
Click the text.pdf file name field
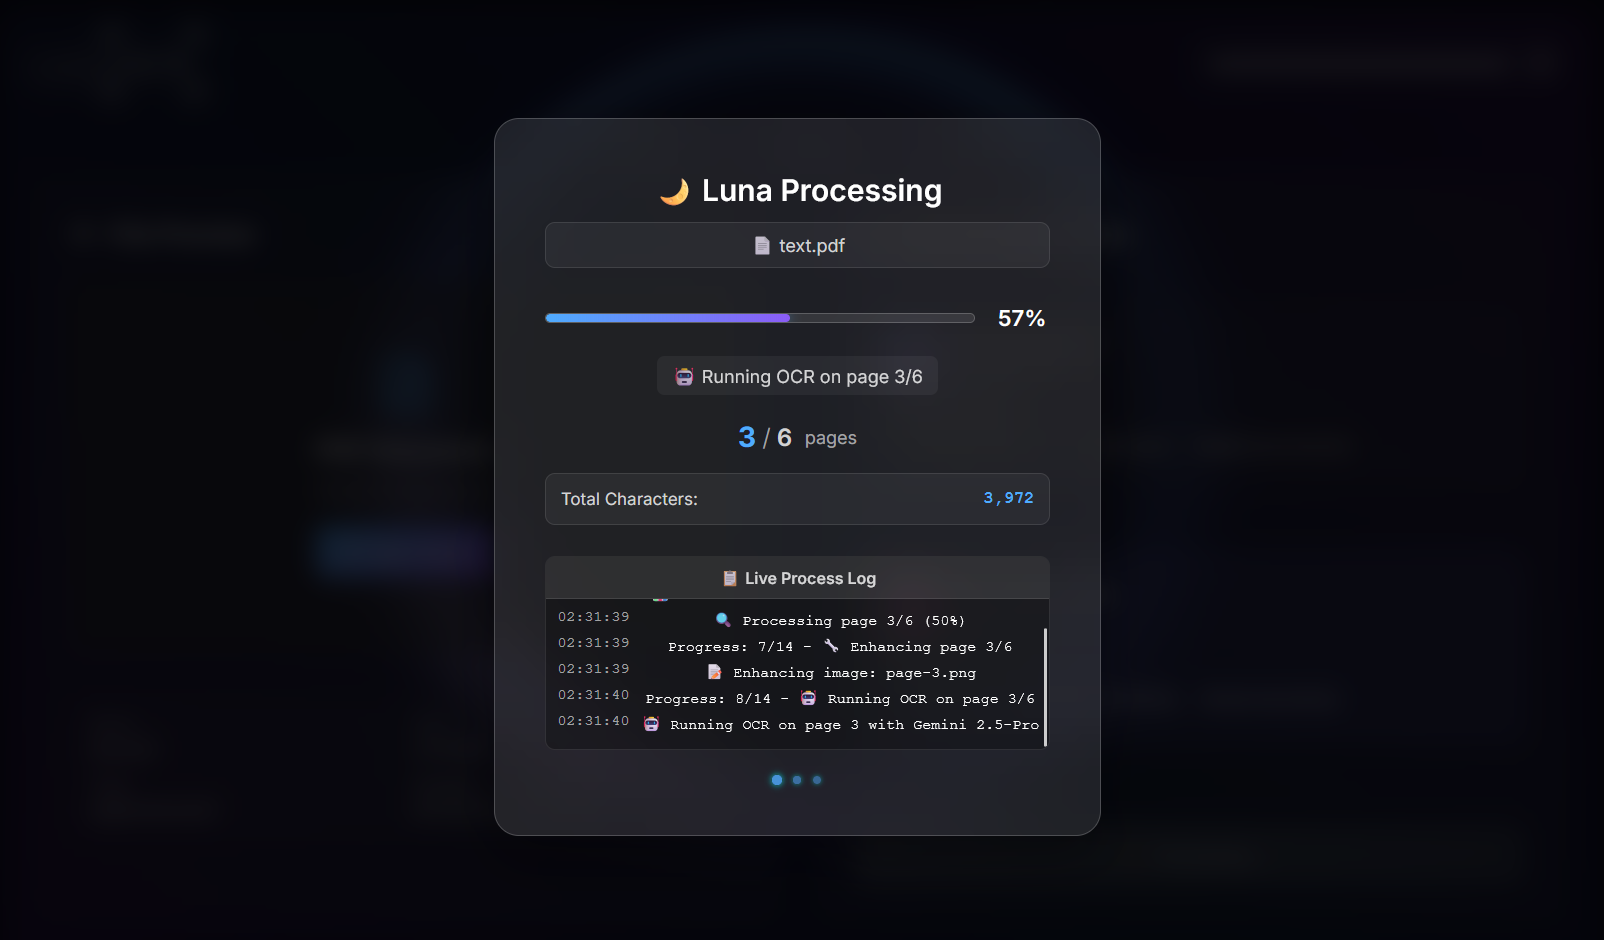[x=797, y=246]
